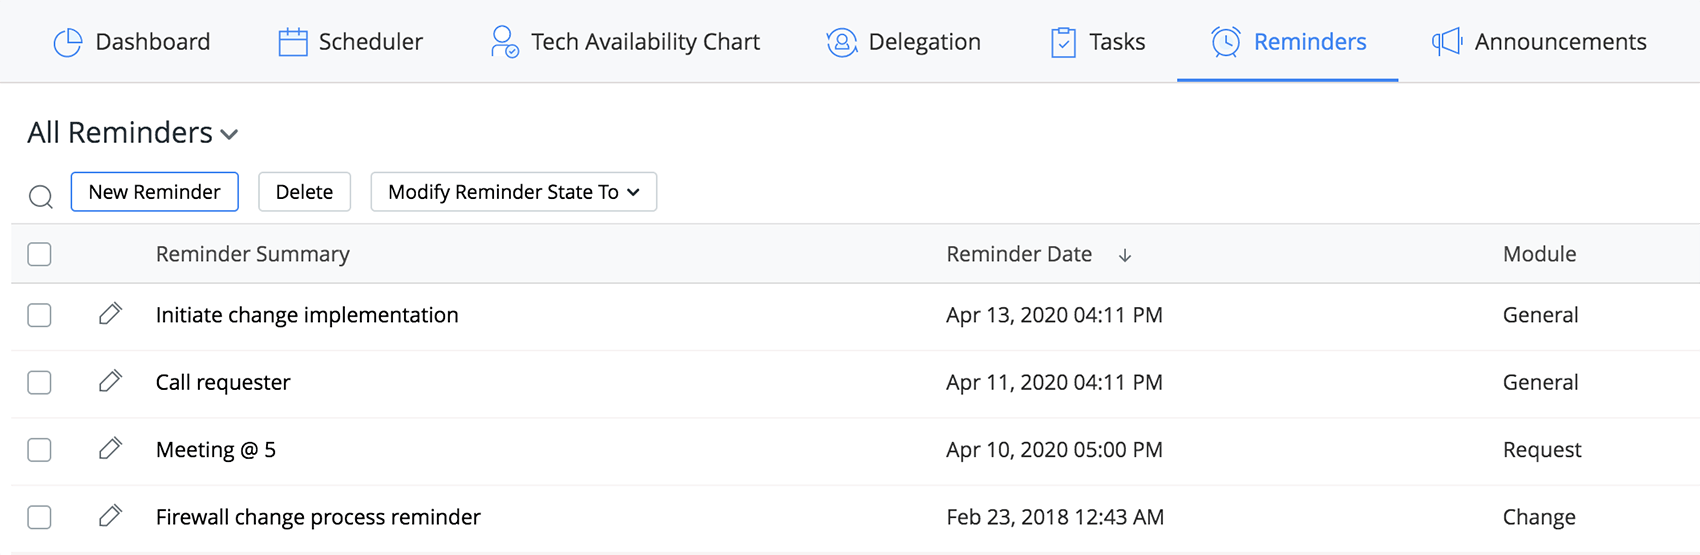Click the Delegation person icon
This screenshot has width=1700, height=555.
tap(841, 42)
